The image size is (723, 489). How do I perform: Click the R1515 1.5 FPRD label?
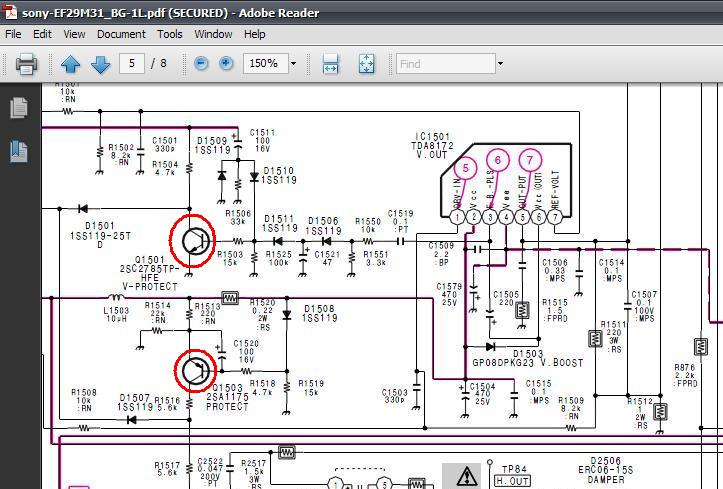click(555, 310)
